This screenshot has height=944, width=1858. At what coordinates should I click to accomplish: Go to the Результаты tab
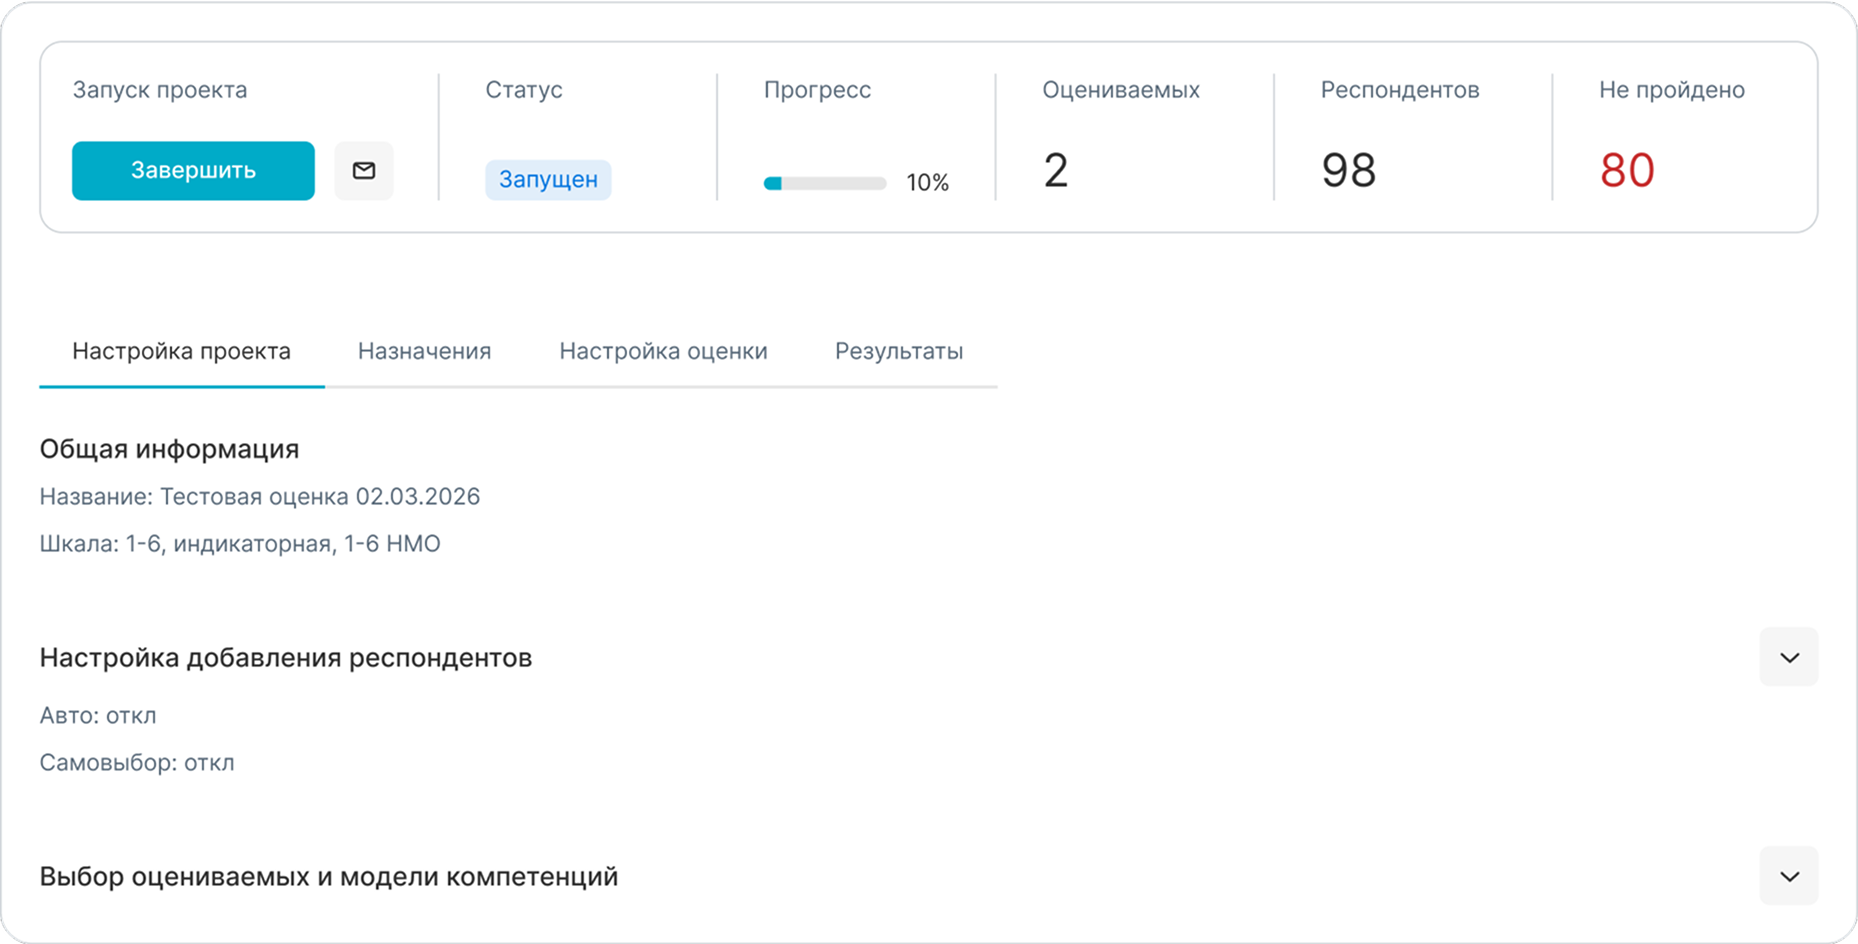click(x=899, y=352)
